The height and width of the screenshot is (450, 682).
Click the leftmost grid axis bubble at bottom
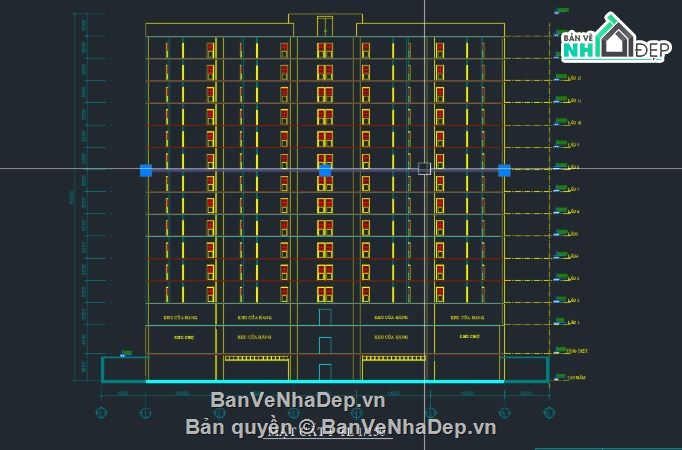click(101, 411)
